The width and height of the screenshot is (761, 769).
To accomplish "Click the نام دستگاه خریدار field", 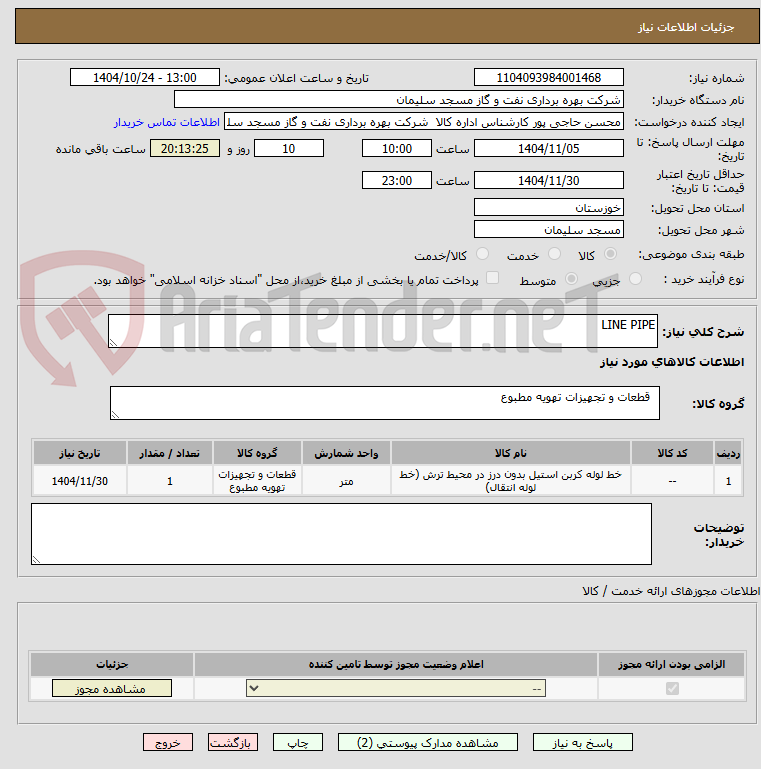I will pos(399,100).
